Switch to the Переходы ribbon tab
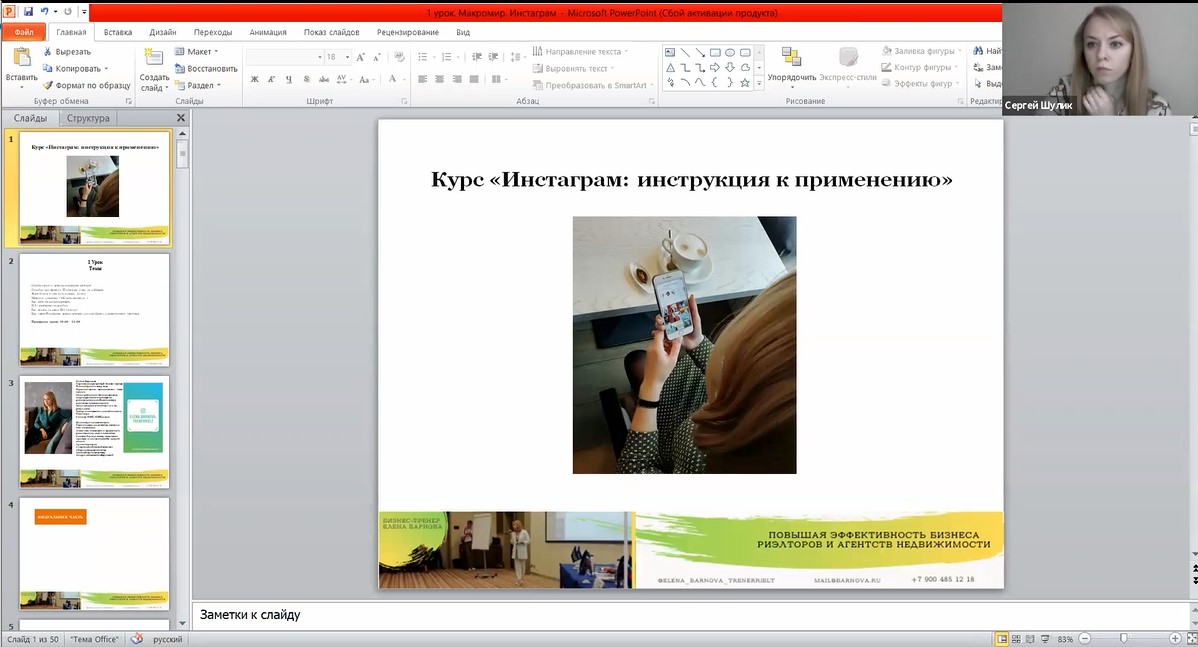This screenshot has width=1198, height=647. (212, 32)
